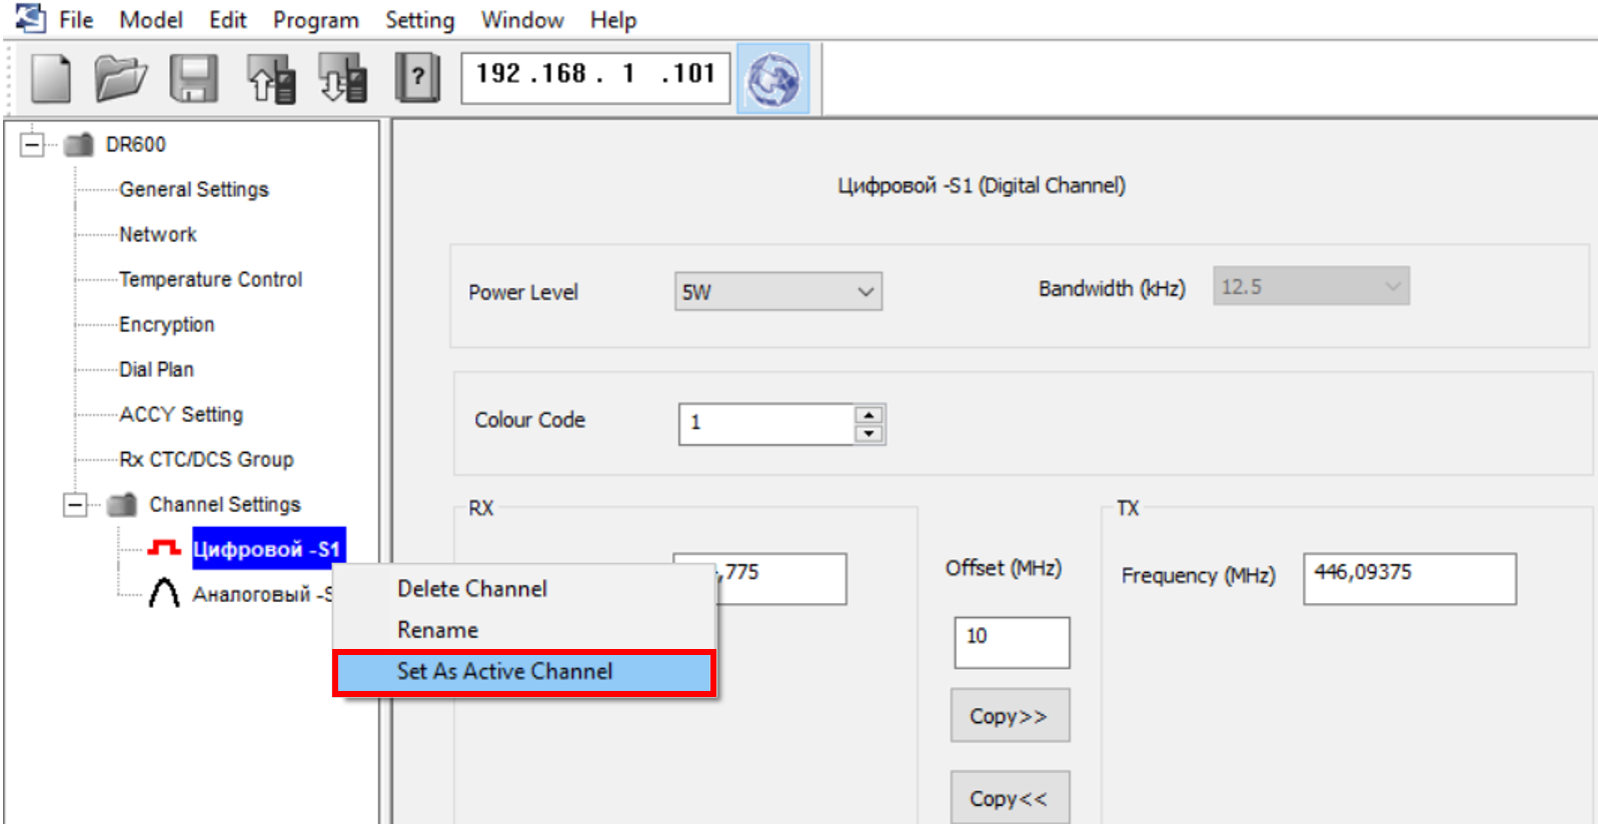This screenshot has height=827, width=1598.
Task: Collapse the DR600 root tree node
Action: coord(32,145)
